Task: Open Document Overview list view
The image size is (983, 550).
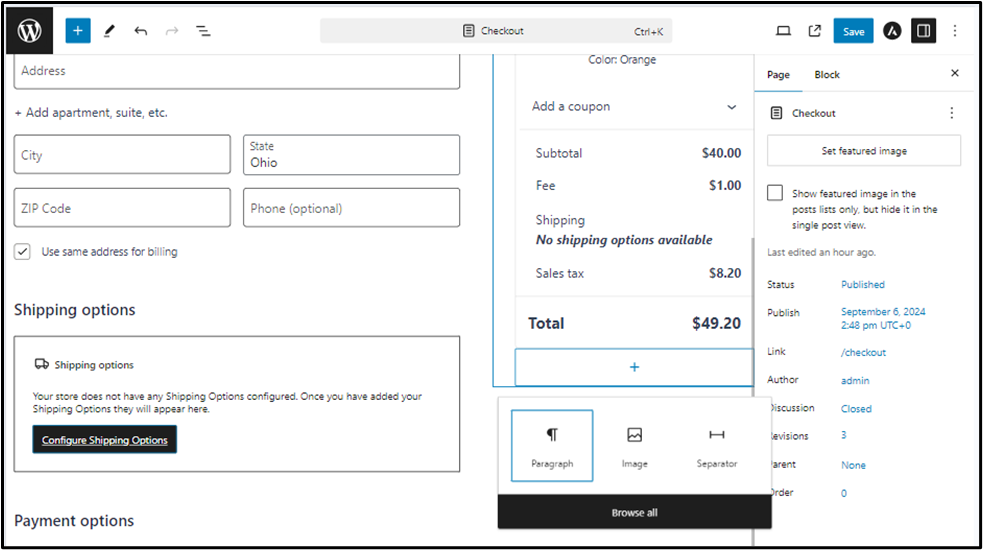Action: pos(203,31)
